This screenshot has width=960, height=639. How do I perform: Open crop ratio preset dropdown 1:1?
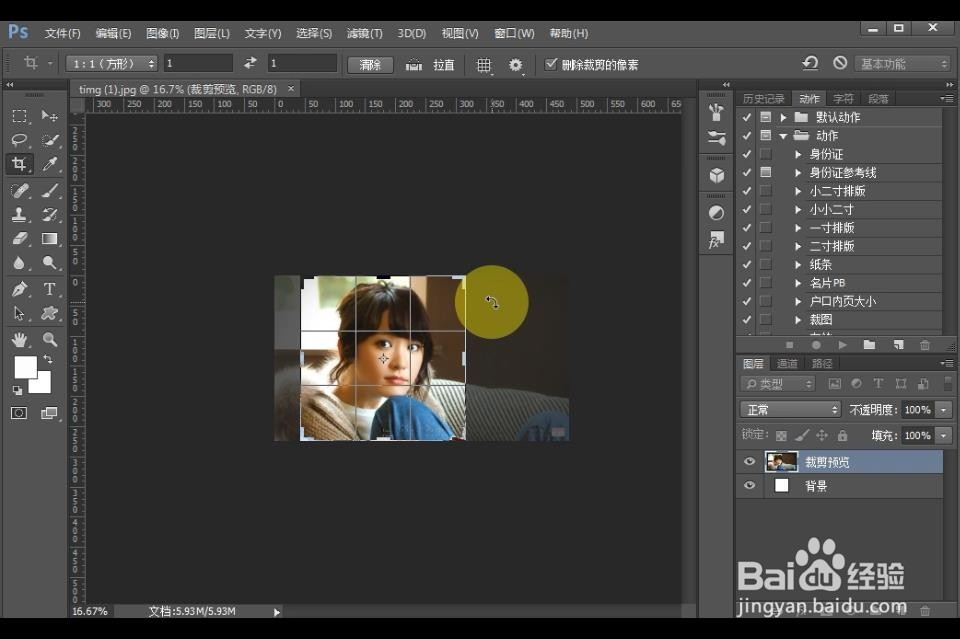tap(112, 63)
